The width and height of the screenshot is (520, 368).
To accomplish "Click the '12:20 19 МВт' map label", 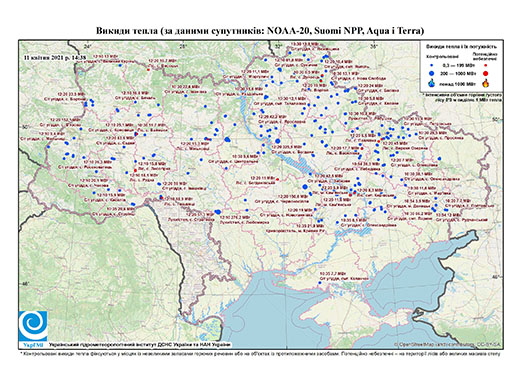I will 300,210.
